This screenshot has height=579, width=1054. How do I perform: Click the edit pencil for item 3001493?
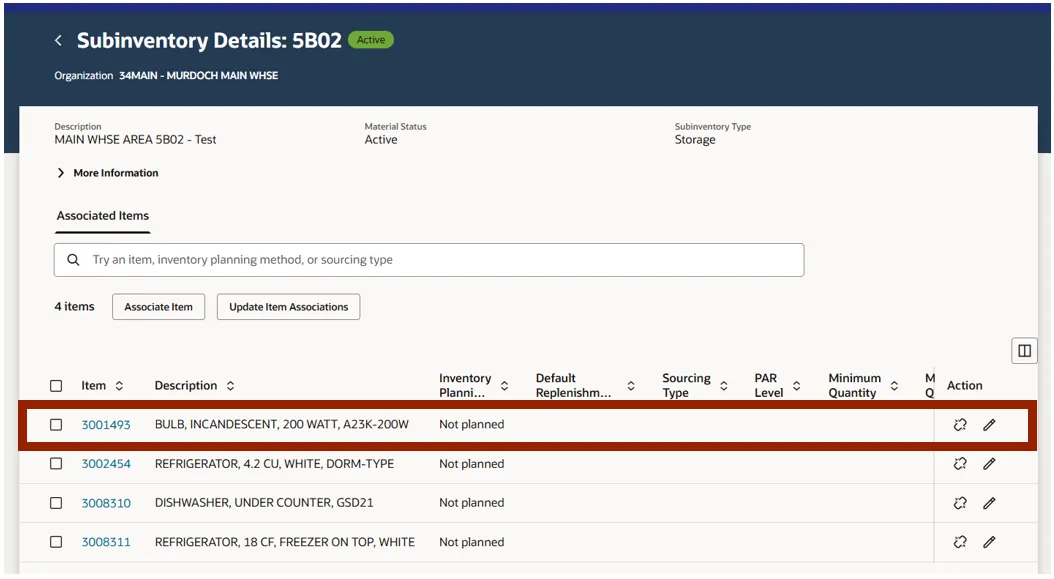989,425
